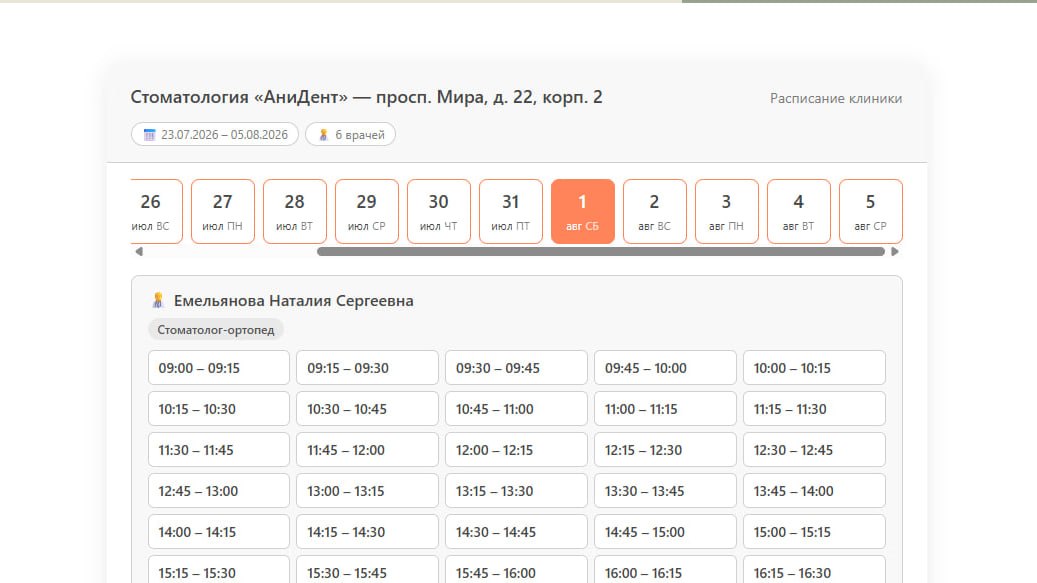The height and width of the screenshot is (583, 1037).
Task: Click the calendar icon in date range chip
Action: [x=149, y=135]
